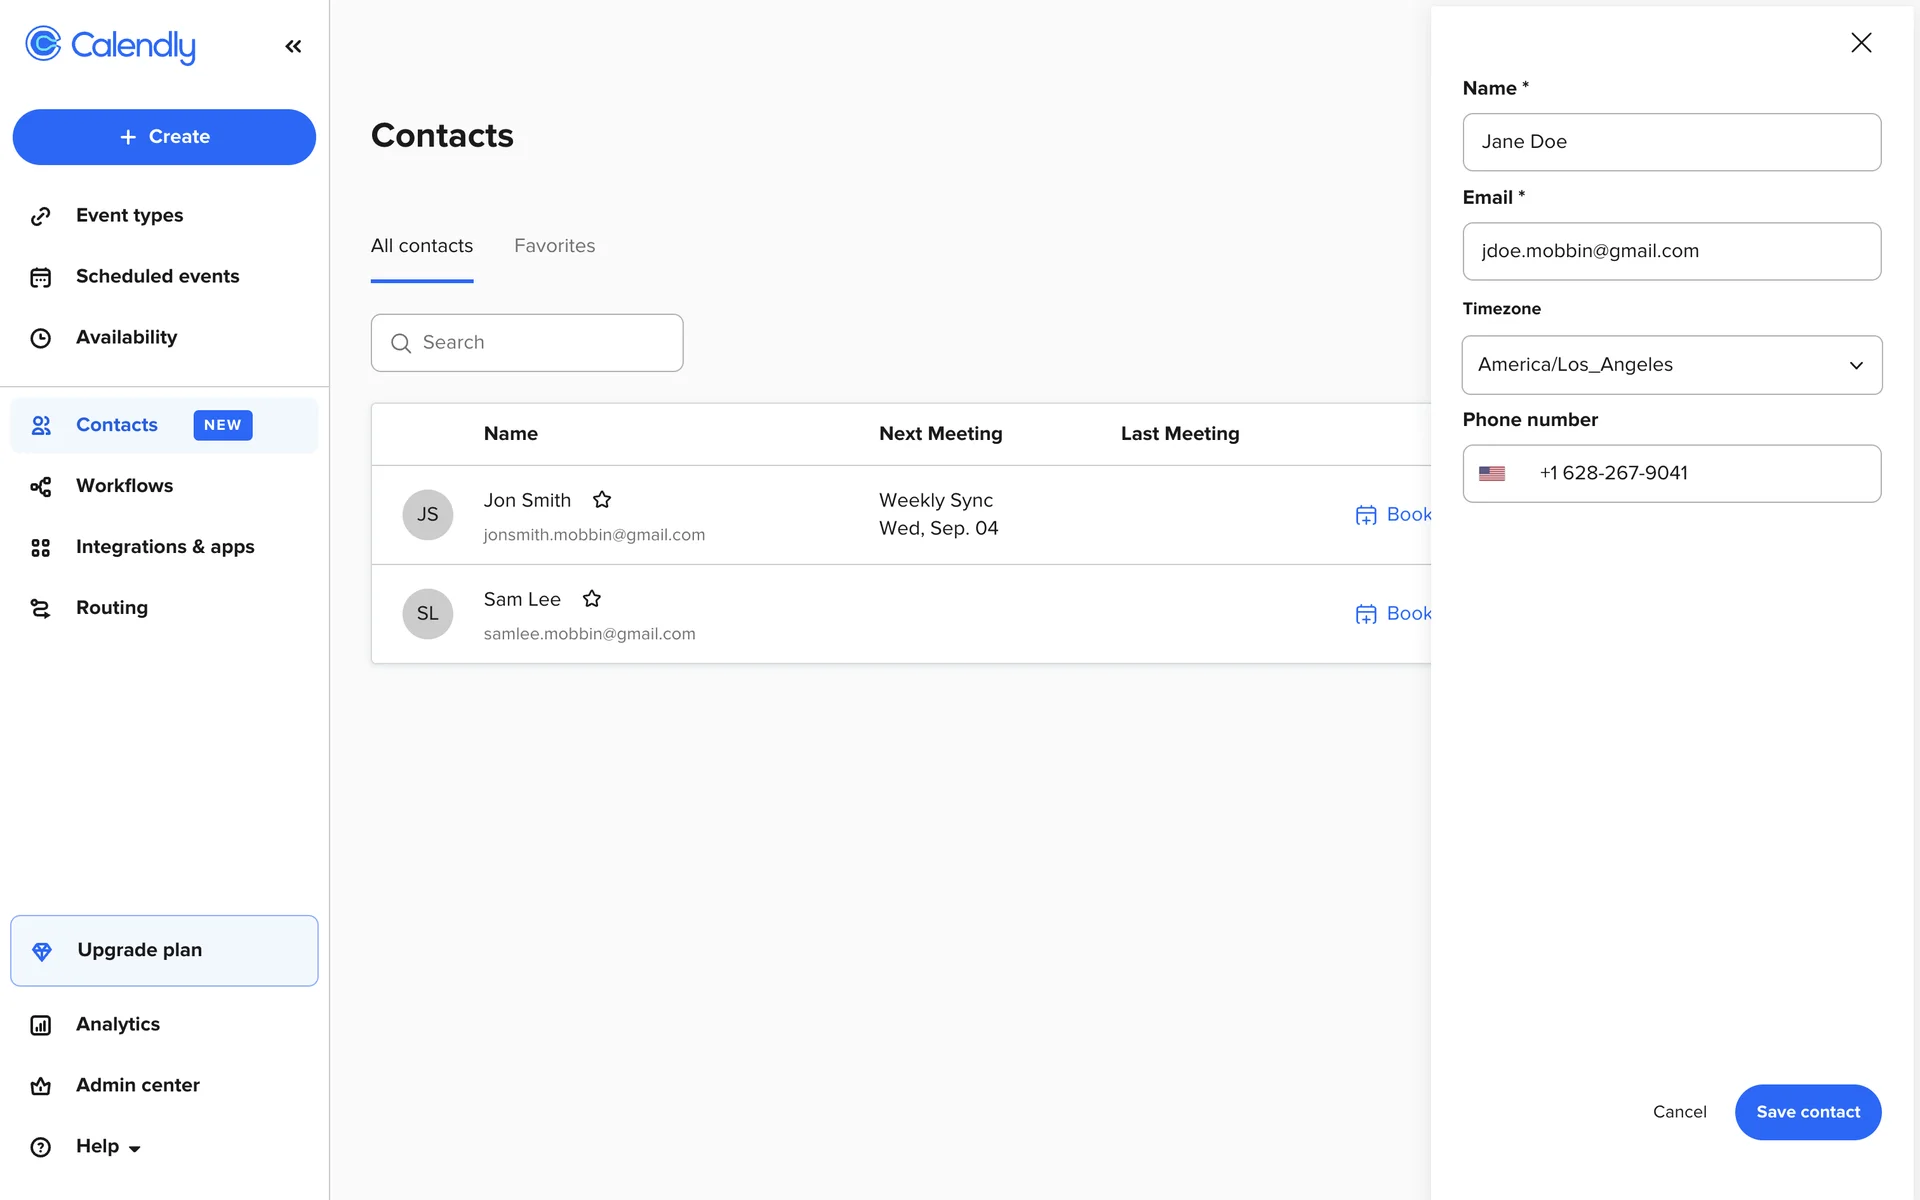1920x1200 pixels.
Task: Favorite Jon Smith with star
Action: click(x=602, y=499)
